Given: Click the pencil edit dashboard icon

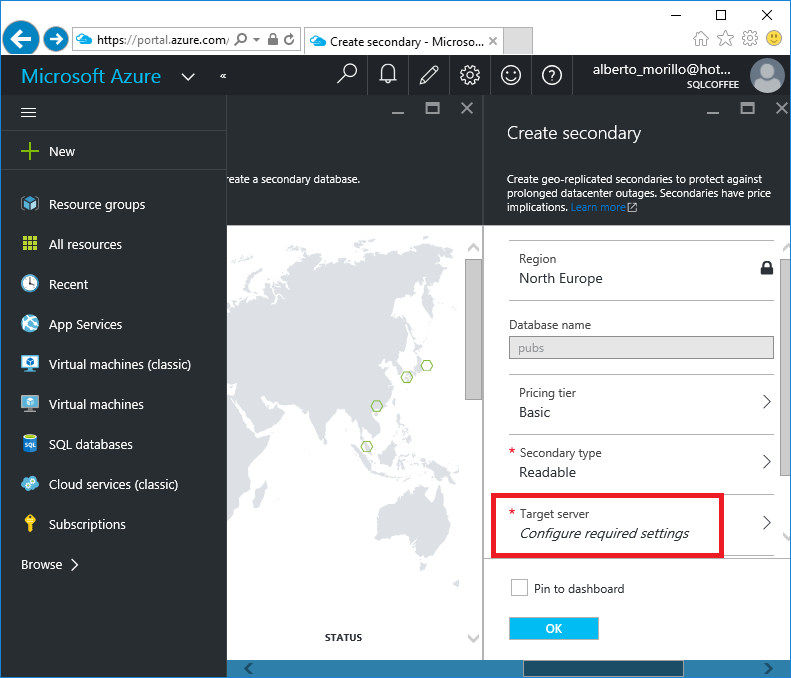Looking at the screenshot, I should pos(429,75).
